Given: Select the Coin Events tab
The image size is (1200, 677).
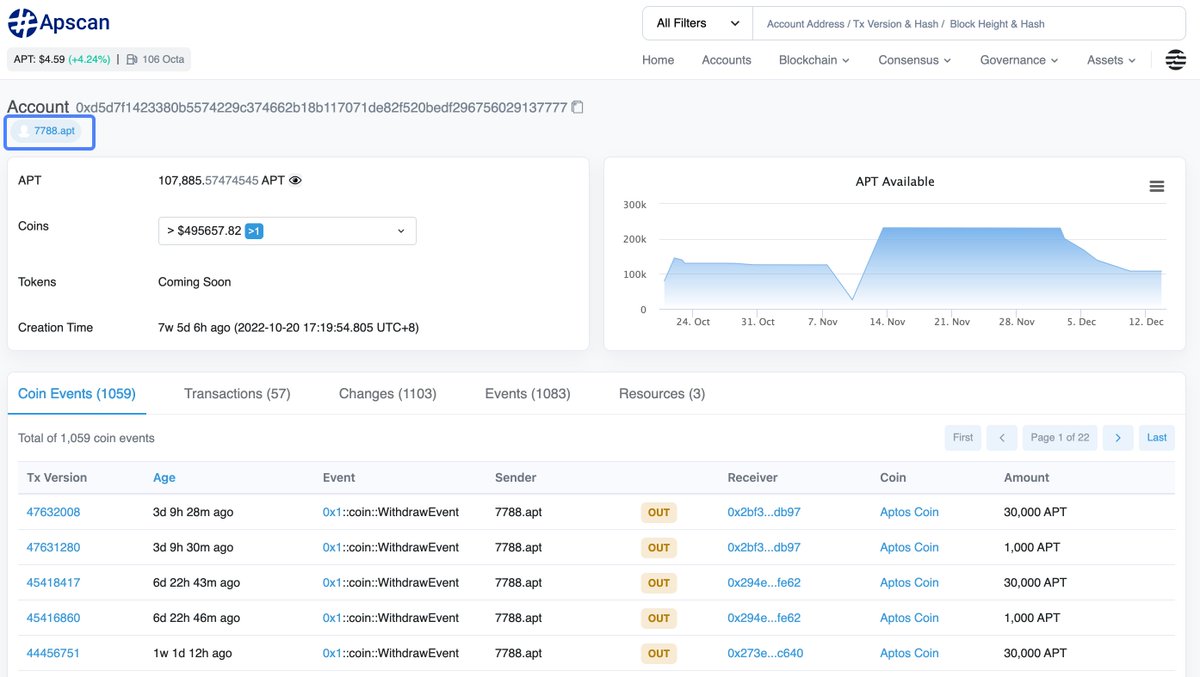Looking at the screenshot, I should 77,394.
